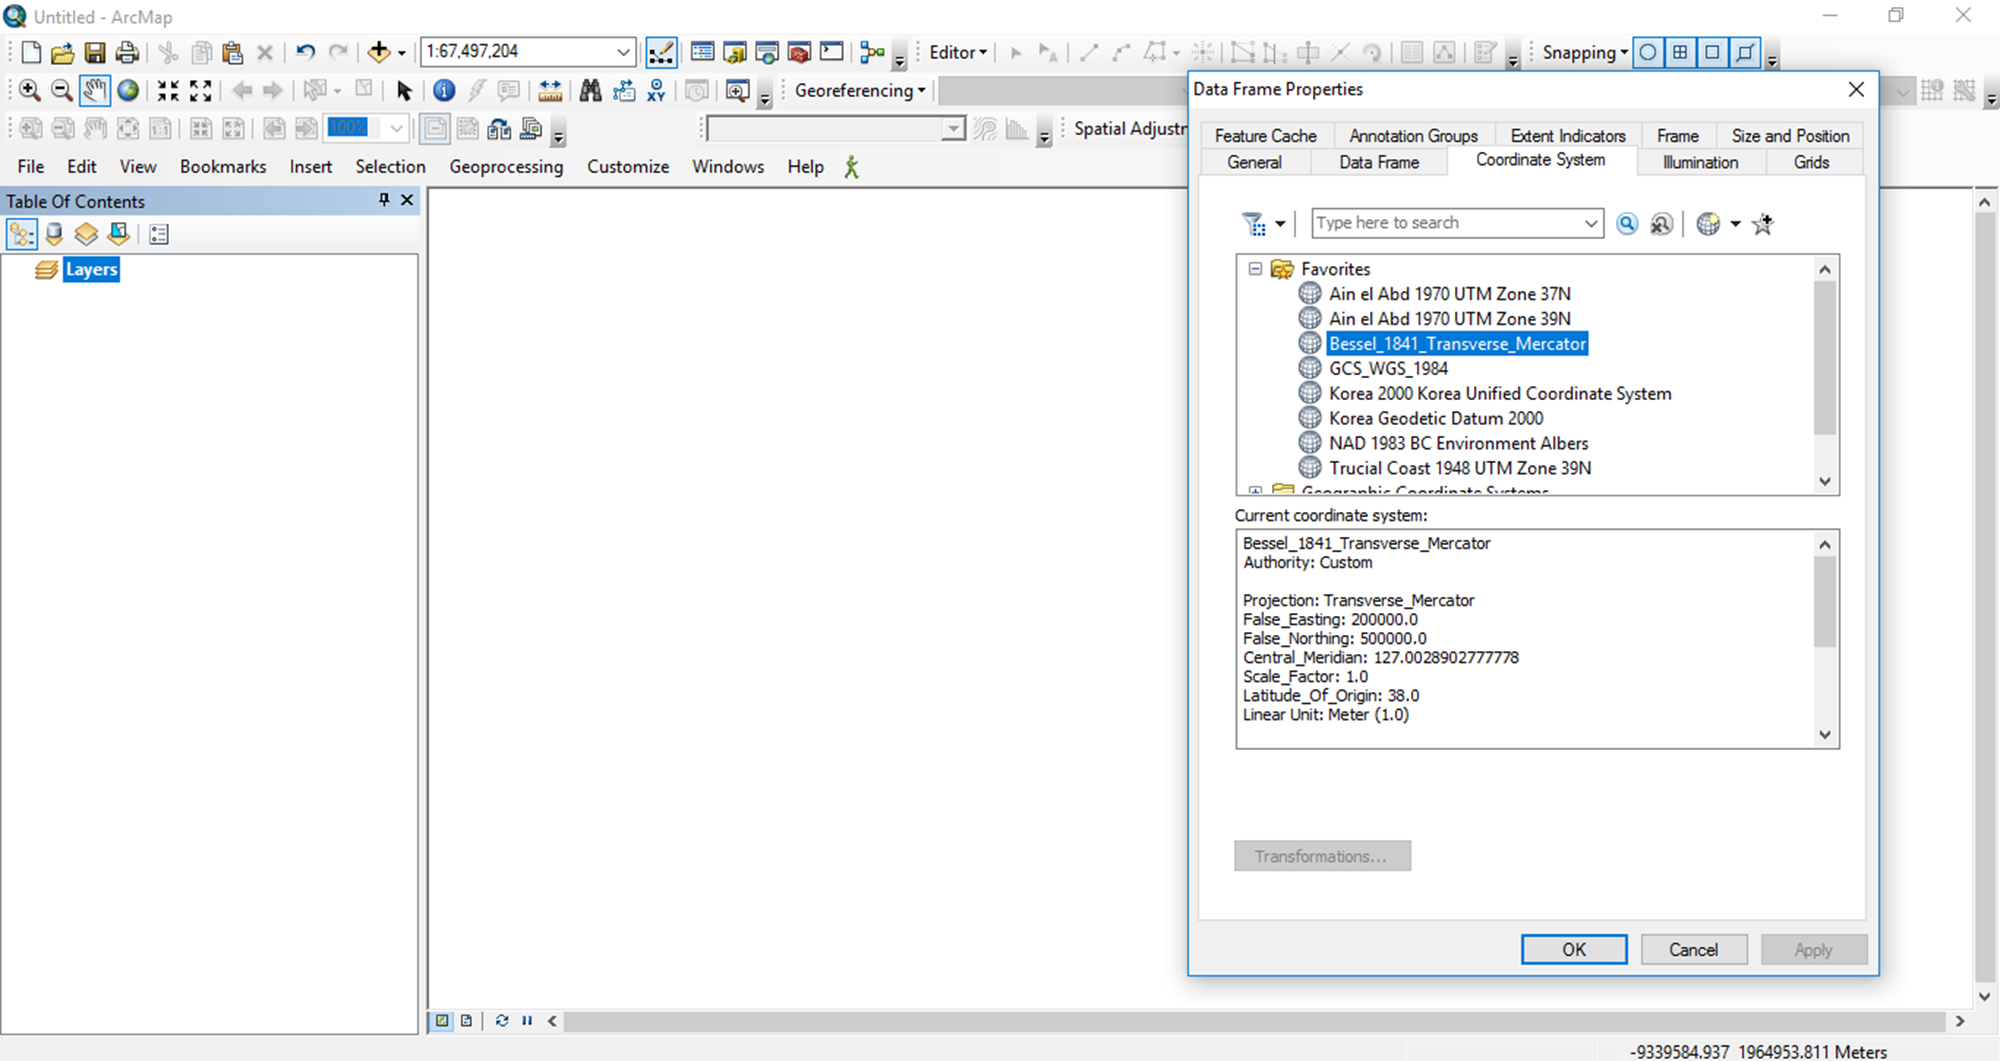The image size is (2000, 1061).
Task: Select Korea Geodetic Datum 2000
Action: [1436, 419]
